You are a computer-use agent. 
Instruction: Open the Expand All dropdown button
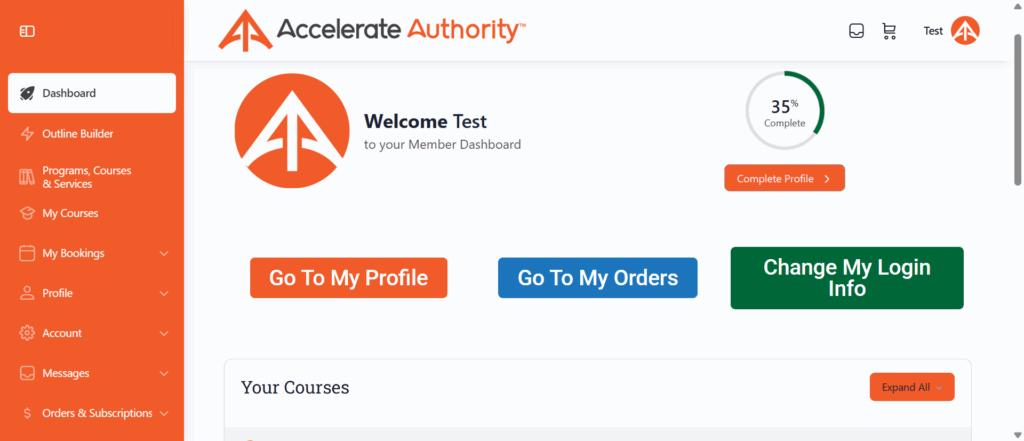tap(912, 387)
